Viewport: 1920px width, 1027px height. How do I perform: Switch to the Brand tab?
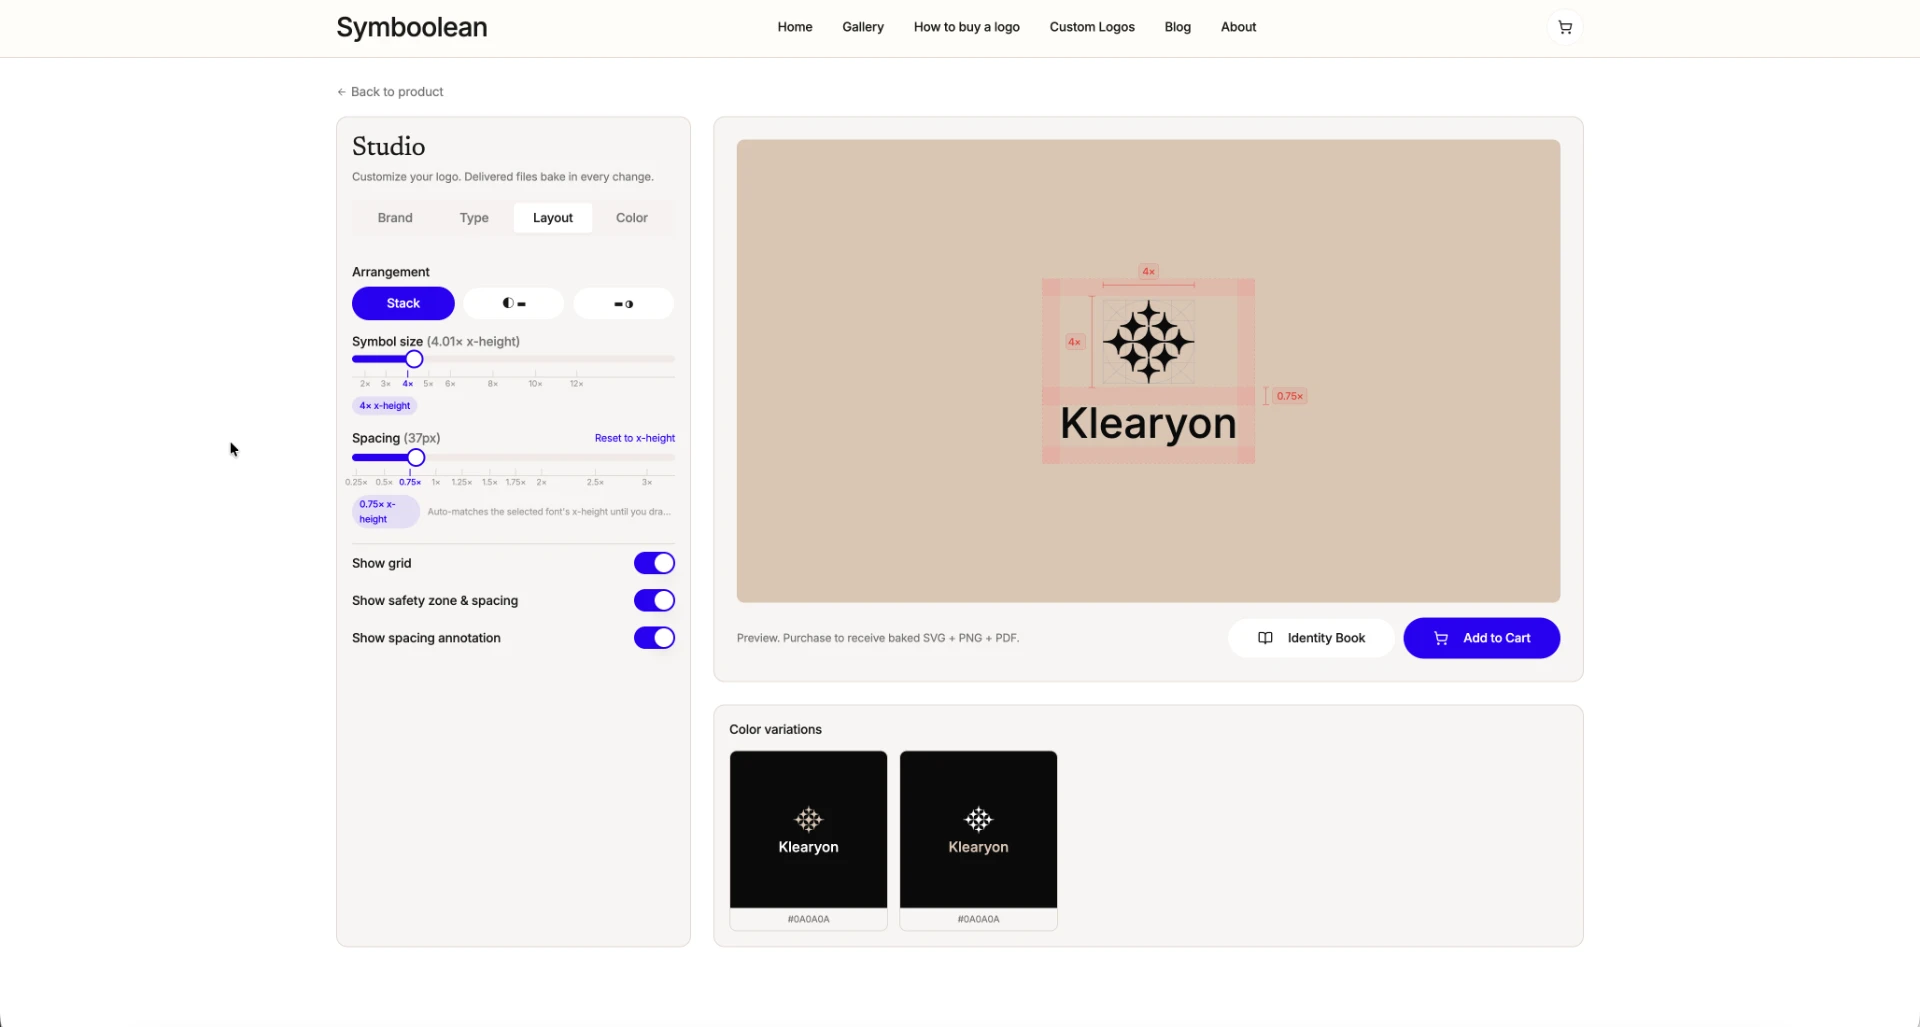[395, 218]
